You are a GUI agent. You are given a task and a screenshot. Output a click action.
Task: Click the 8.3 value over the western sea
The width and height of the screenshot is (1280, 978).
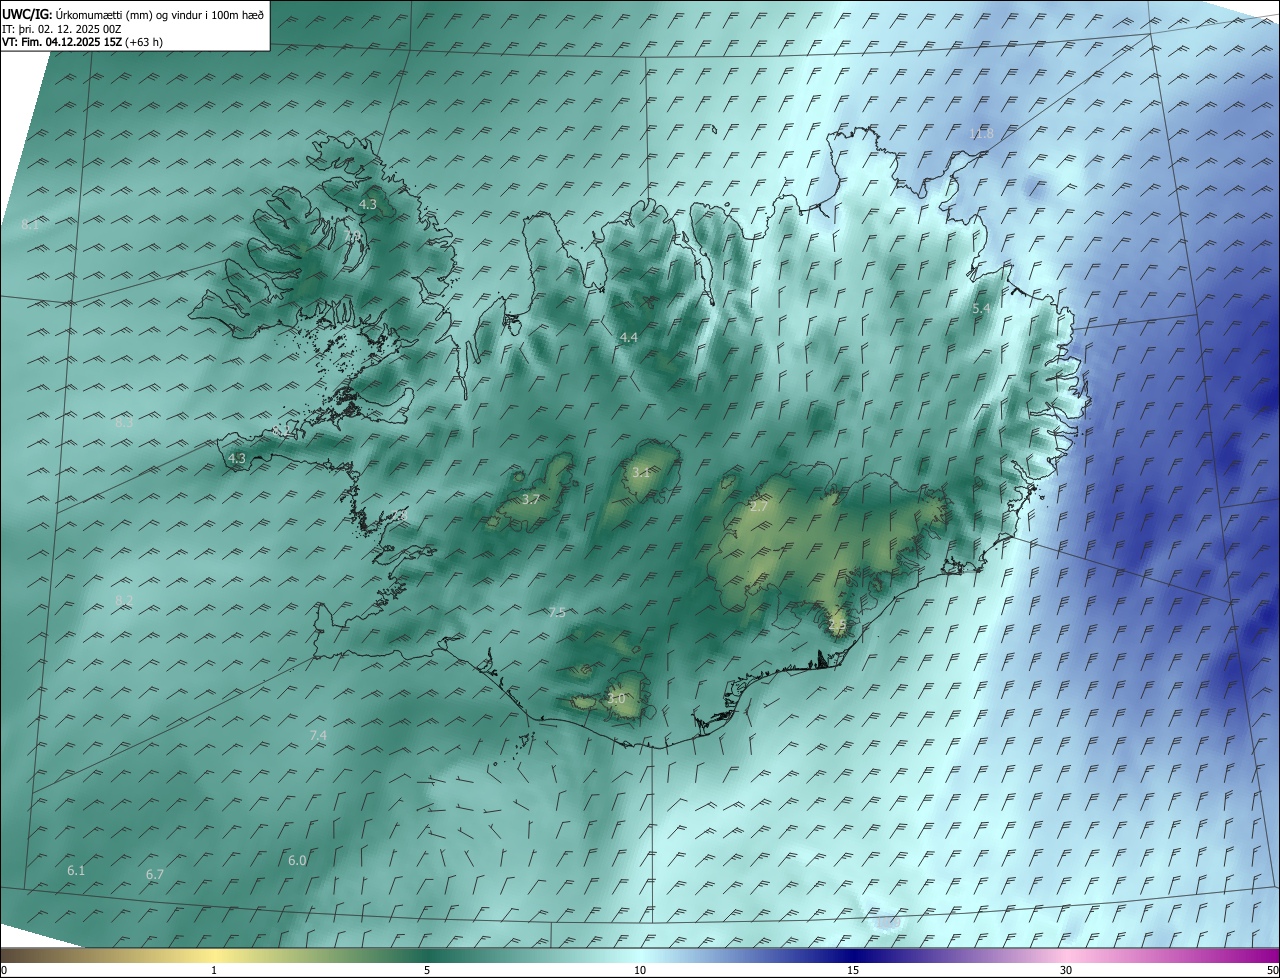tap(124, 423)
